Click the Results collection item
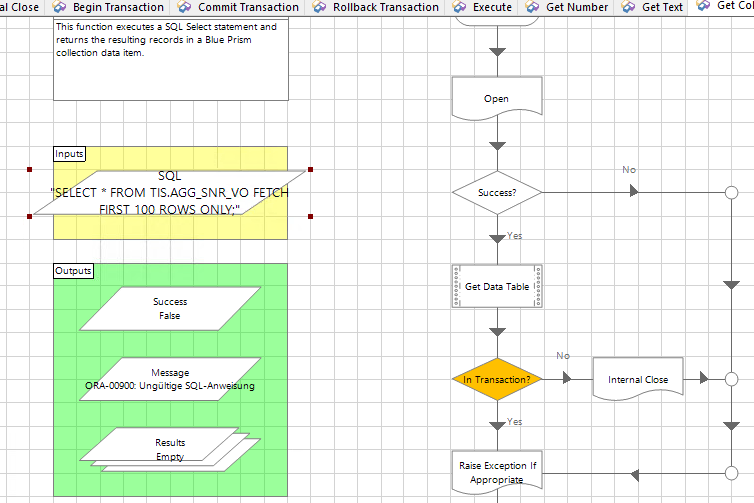 pos(170,448)
